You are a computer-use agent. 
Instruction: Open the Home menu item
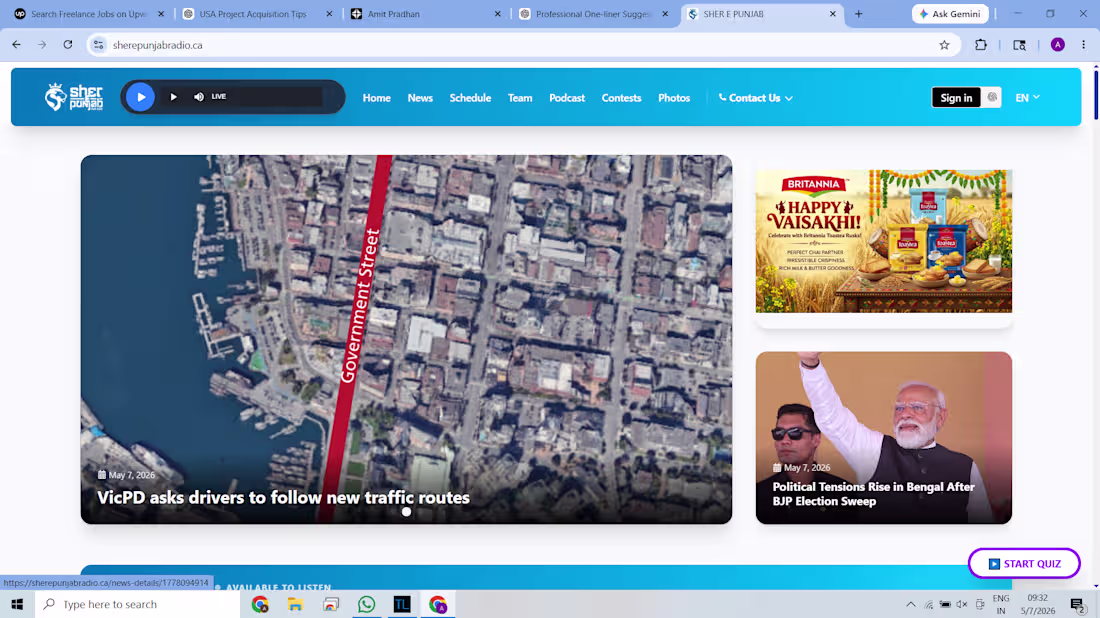coord(377,98)
